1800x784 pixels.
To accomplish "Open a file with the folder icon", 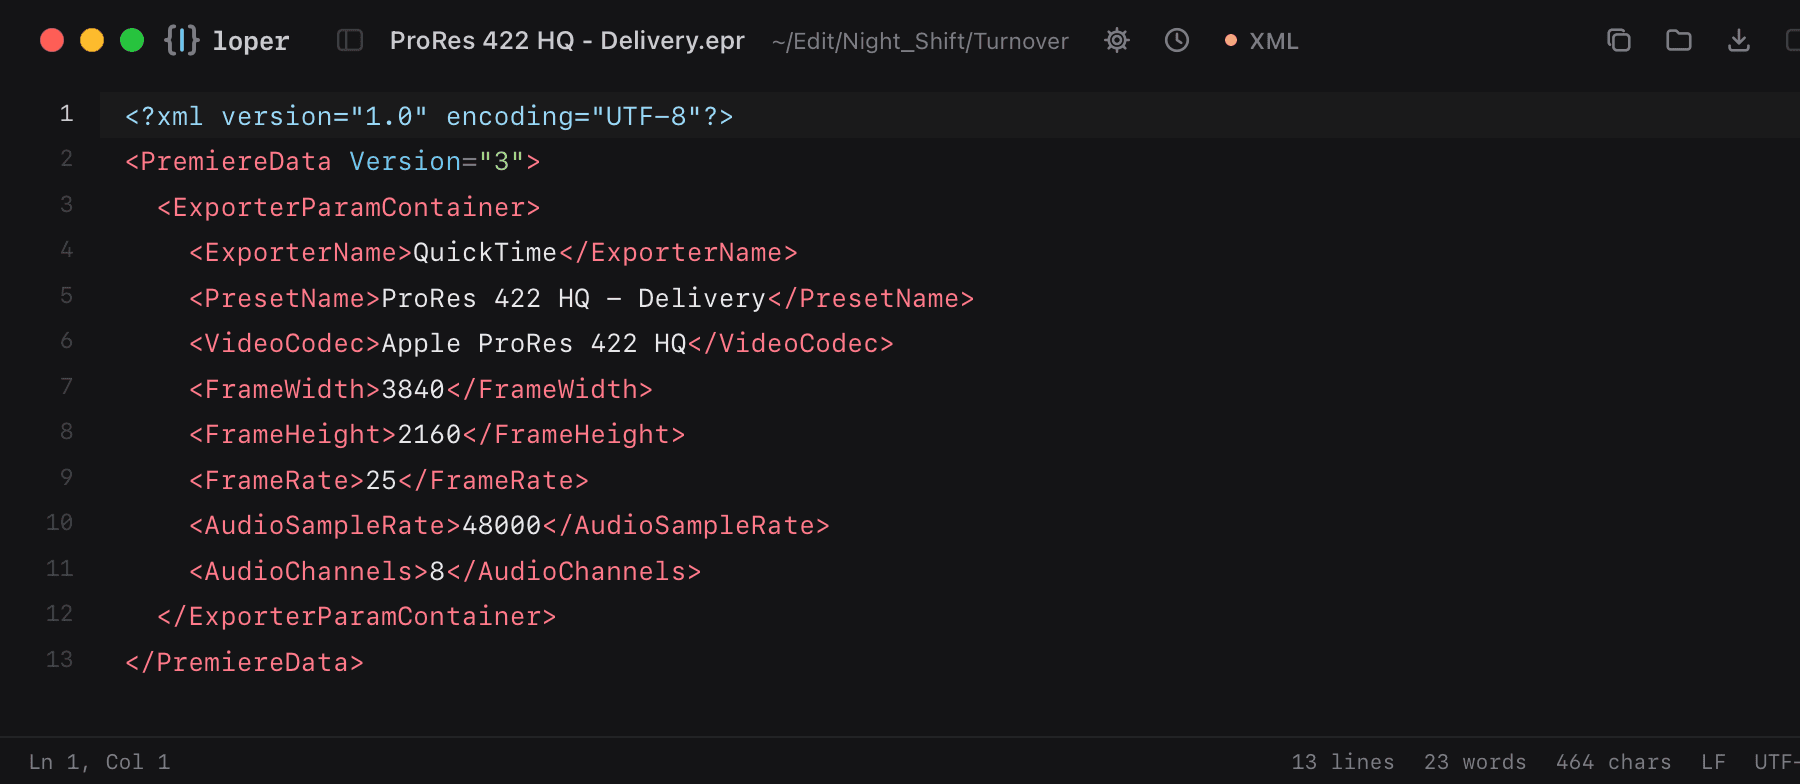I will click(1679, 40).
